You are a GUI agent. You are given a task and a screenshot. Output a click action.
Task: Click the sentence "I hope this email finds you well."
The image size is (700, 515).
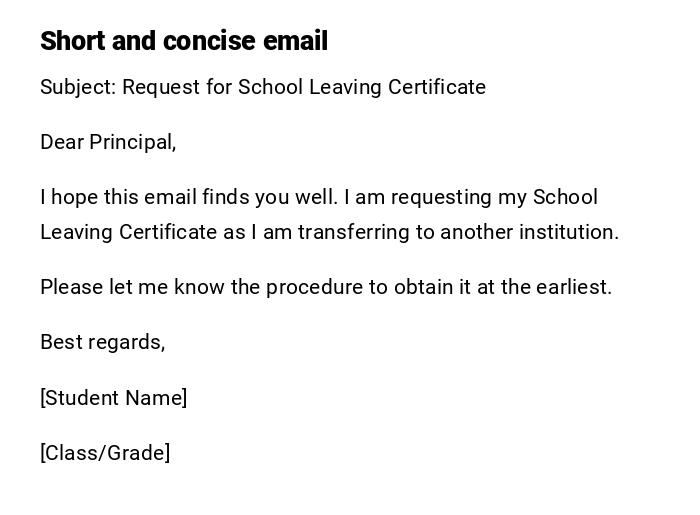(x=188, y=197)
